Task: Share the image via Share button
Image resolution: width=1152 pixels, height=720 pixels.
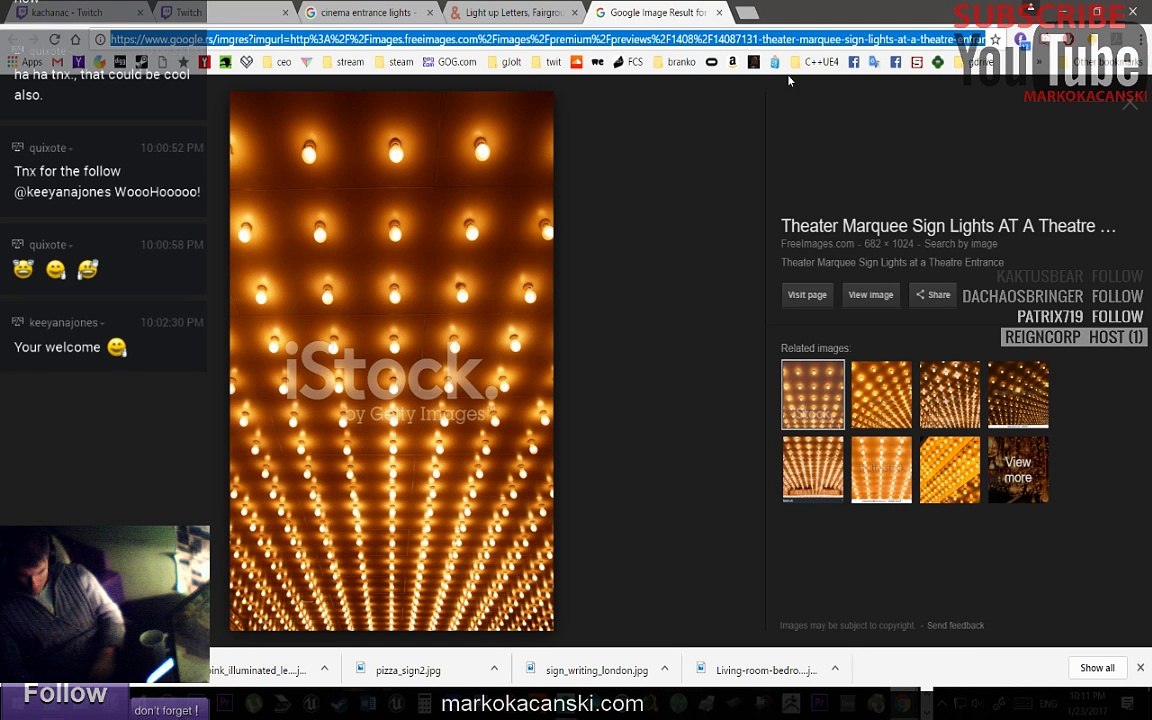Action: 932,295
